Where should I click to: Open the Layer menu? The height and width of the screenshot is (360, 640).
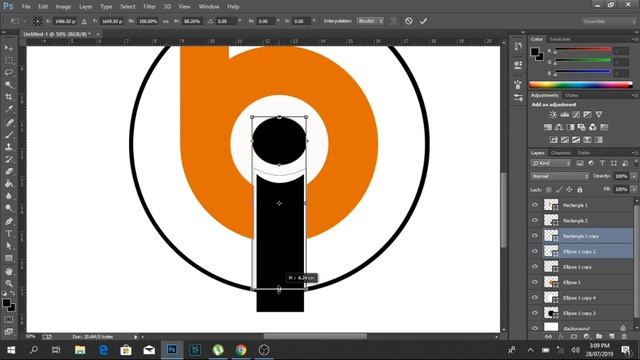coord(85,7)
